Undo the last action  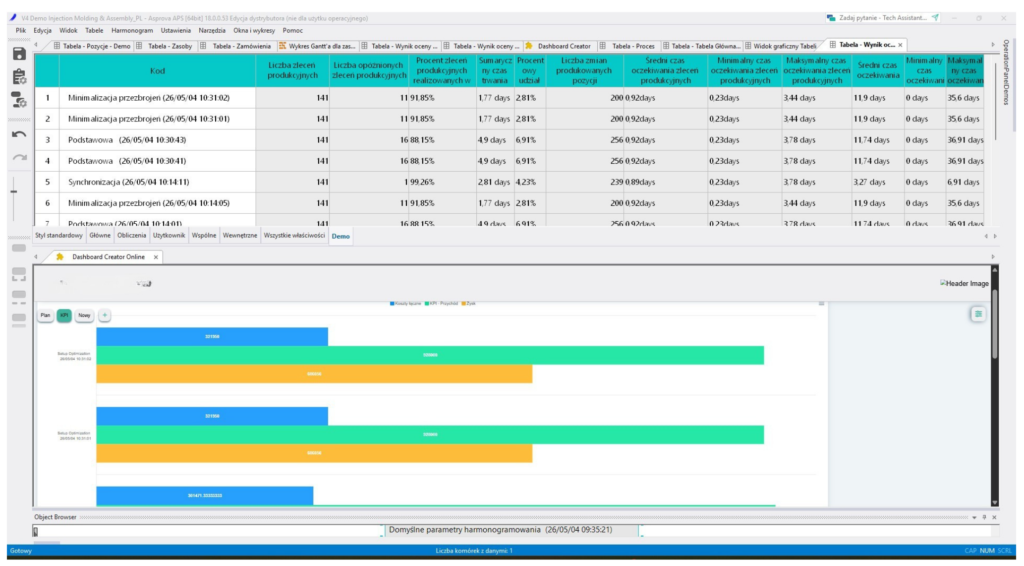click(x=19, y=134)
